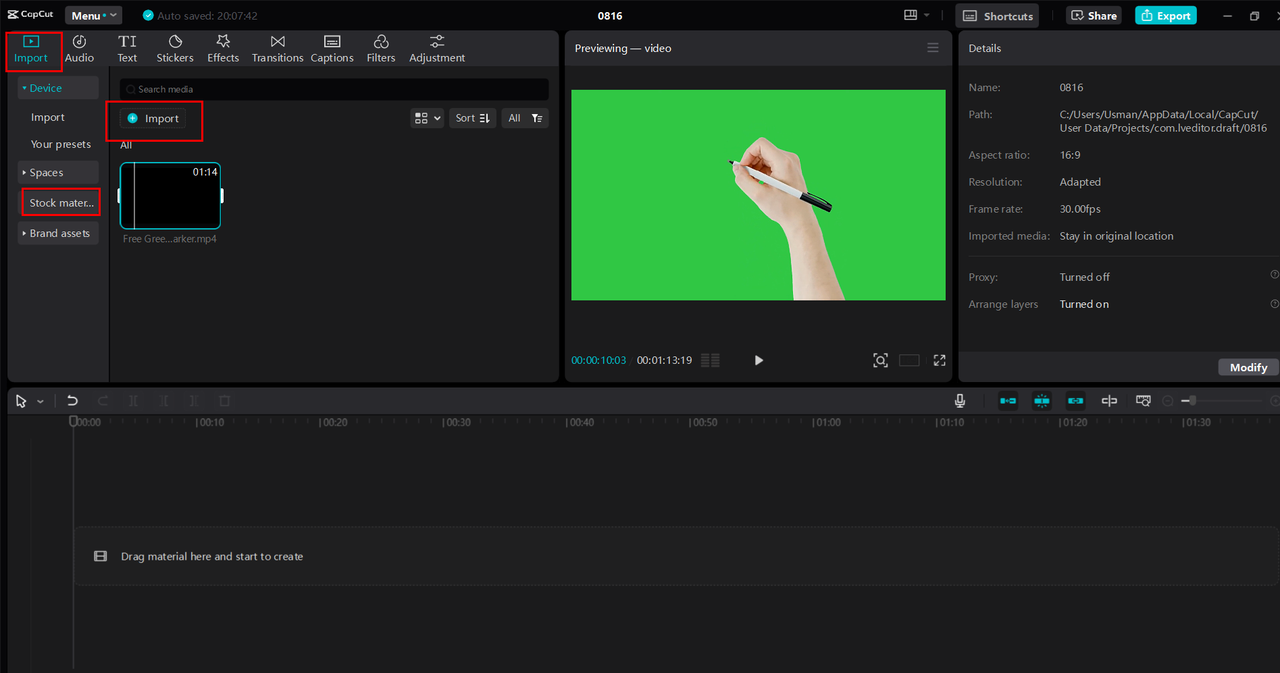1280x673 pixels.
Task: Open the Adjustment tab
Action: 437,49
